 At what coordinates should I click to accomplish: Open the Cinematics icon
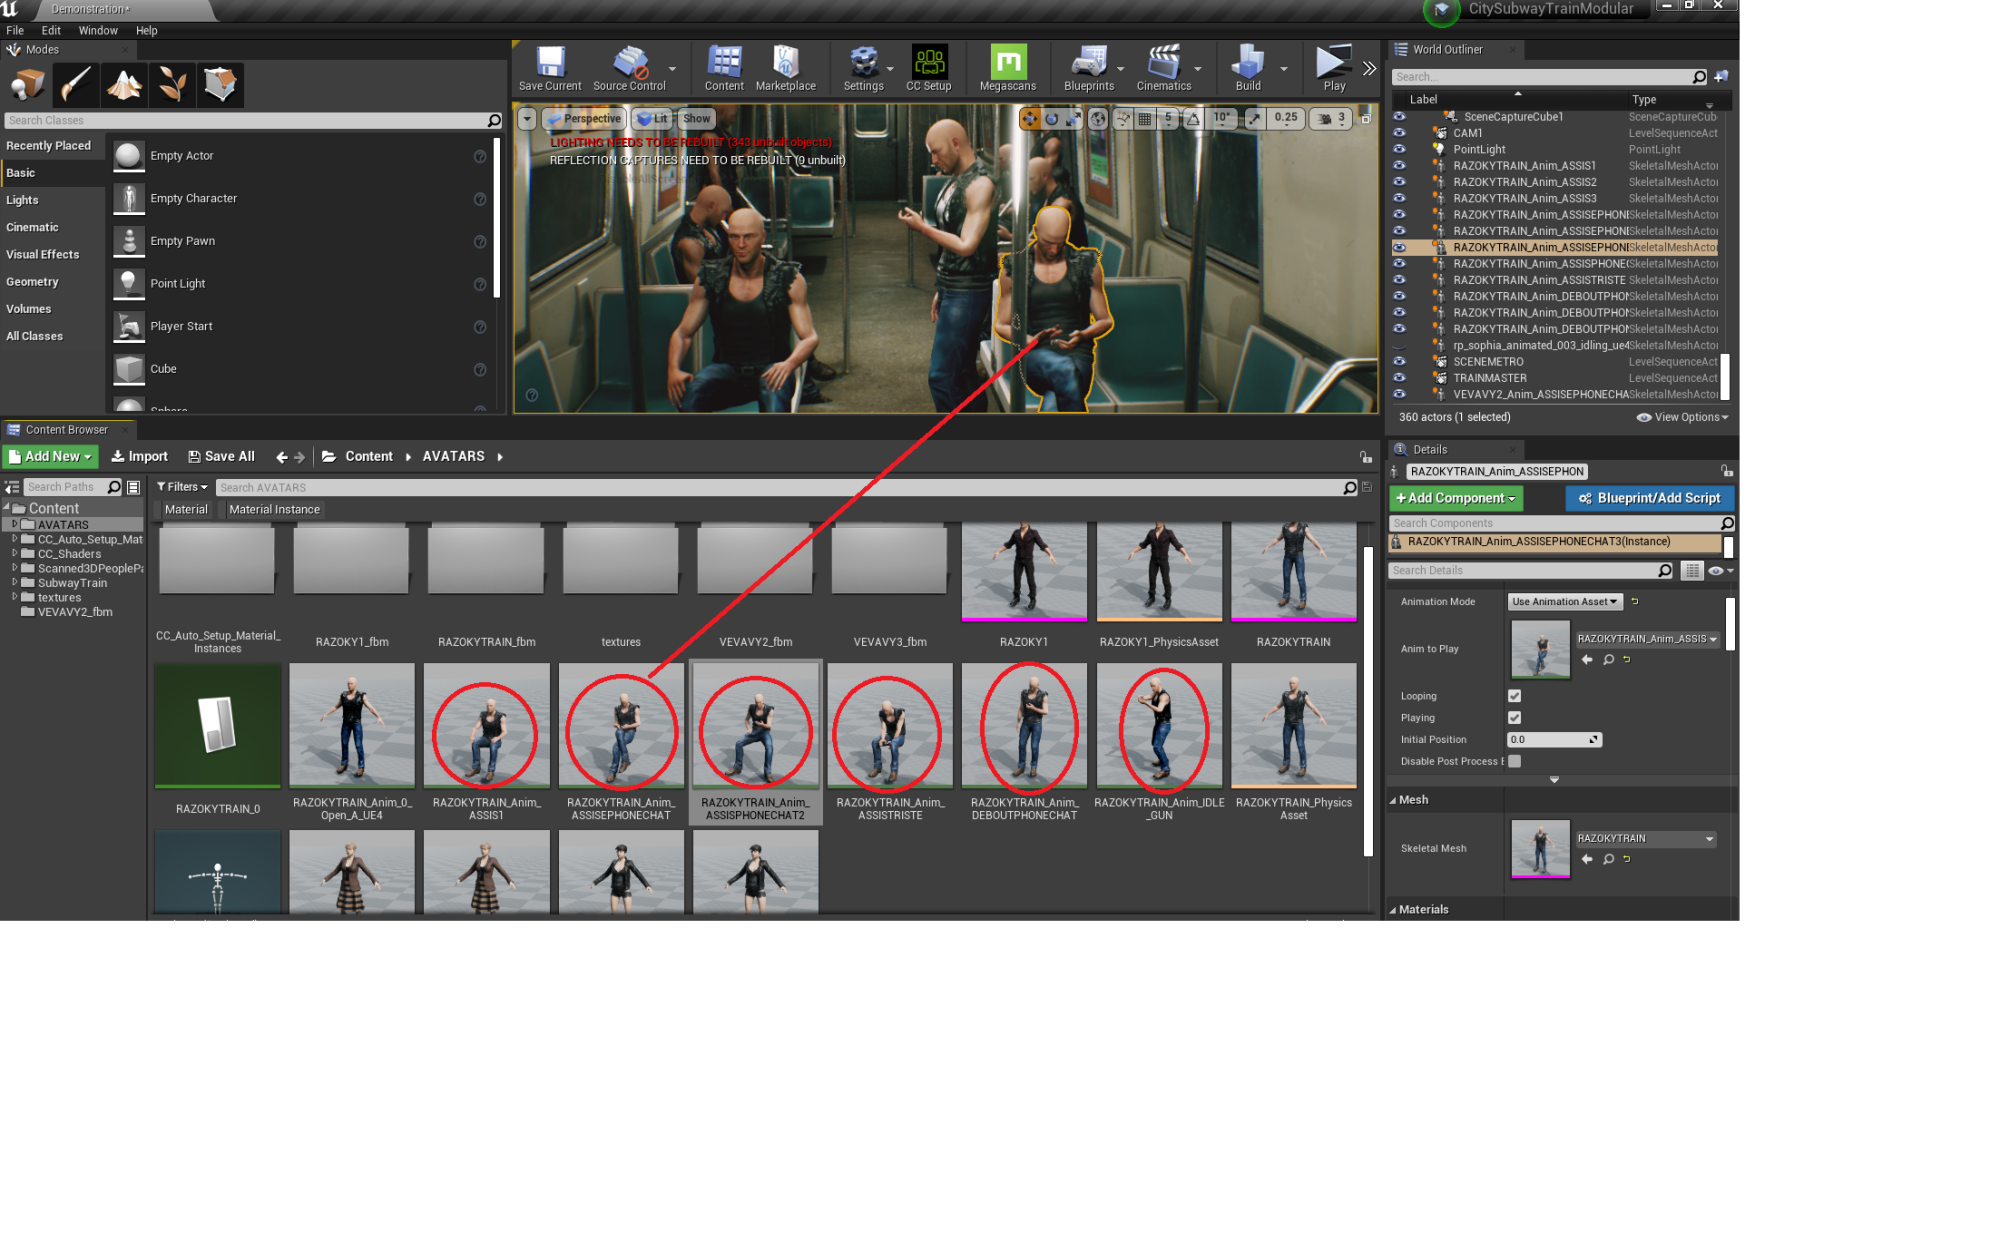point(1164,68)
